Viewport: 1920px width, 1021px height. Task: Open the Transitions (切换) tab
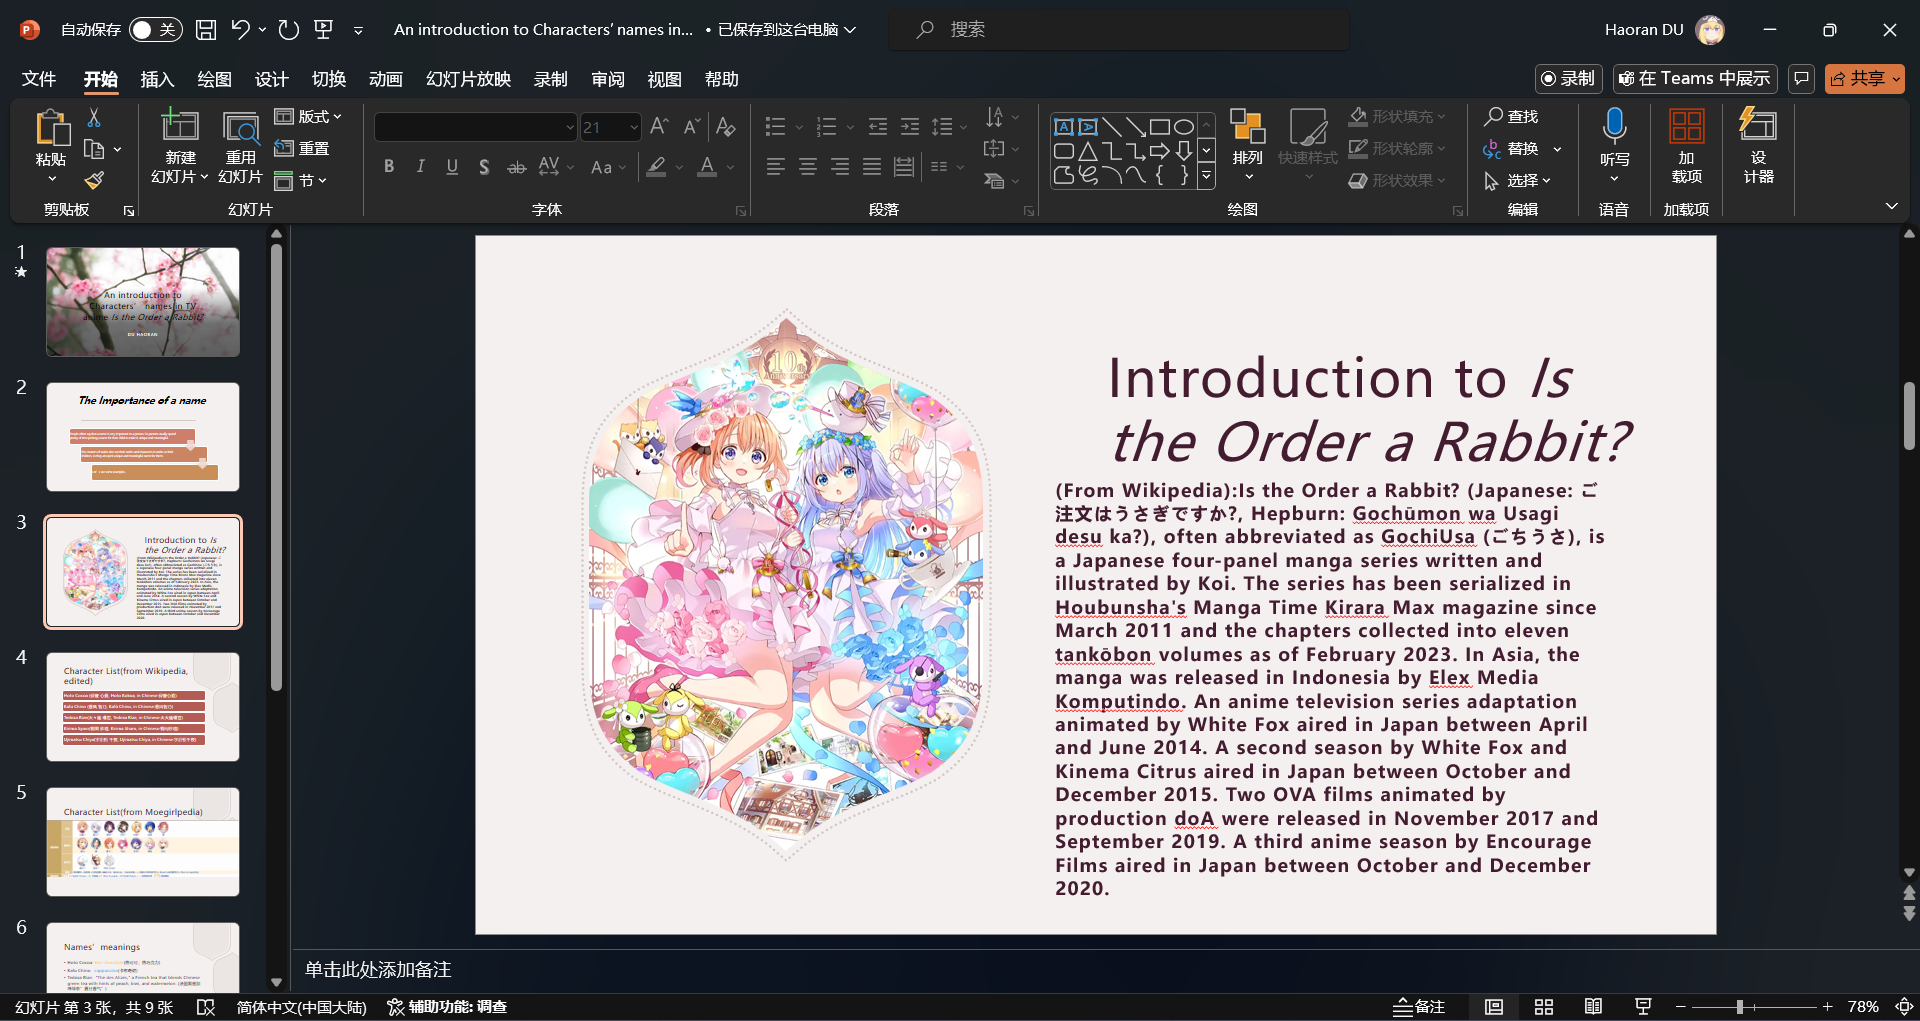[328, 79]
